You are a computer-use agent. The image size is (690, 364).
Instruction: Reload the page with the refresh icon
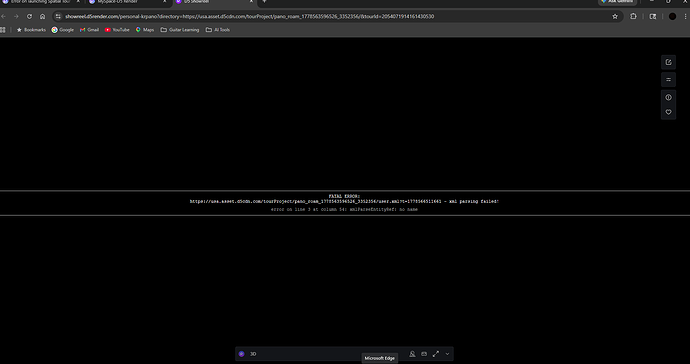click(x=29, y=16)
